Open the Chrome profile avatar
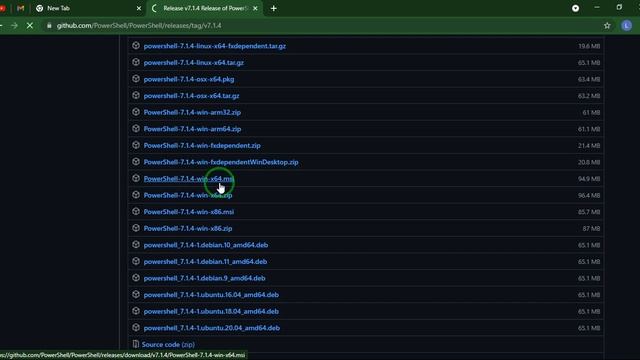 click(x=627, y=25)
